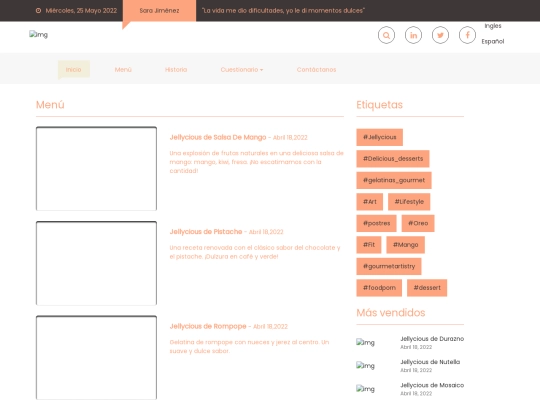Click the date Miércoles, 25 Mayo 2022
Image resolution: width=540 pixels, height=405 pixels.
coord(81,11)
